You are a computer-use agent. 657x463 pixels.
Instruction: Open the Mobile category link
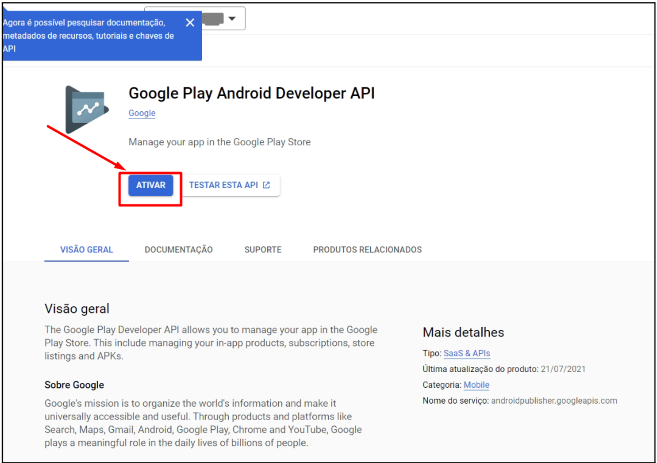pyautogui.click(x=476, y=385)
